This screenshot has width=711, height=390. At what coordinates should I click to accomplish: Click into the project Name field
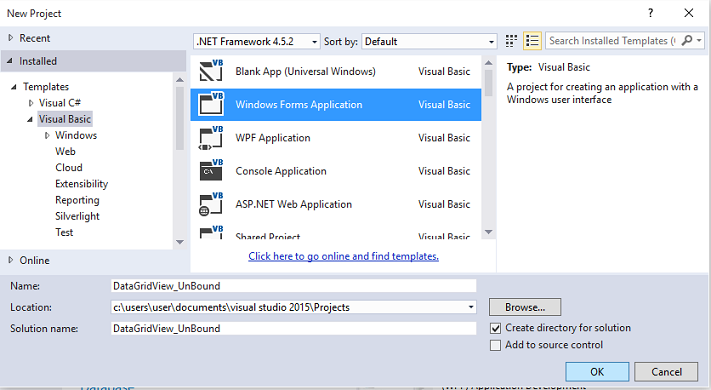(293, 286)
